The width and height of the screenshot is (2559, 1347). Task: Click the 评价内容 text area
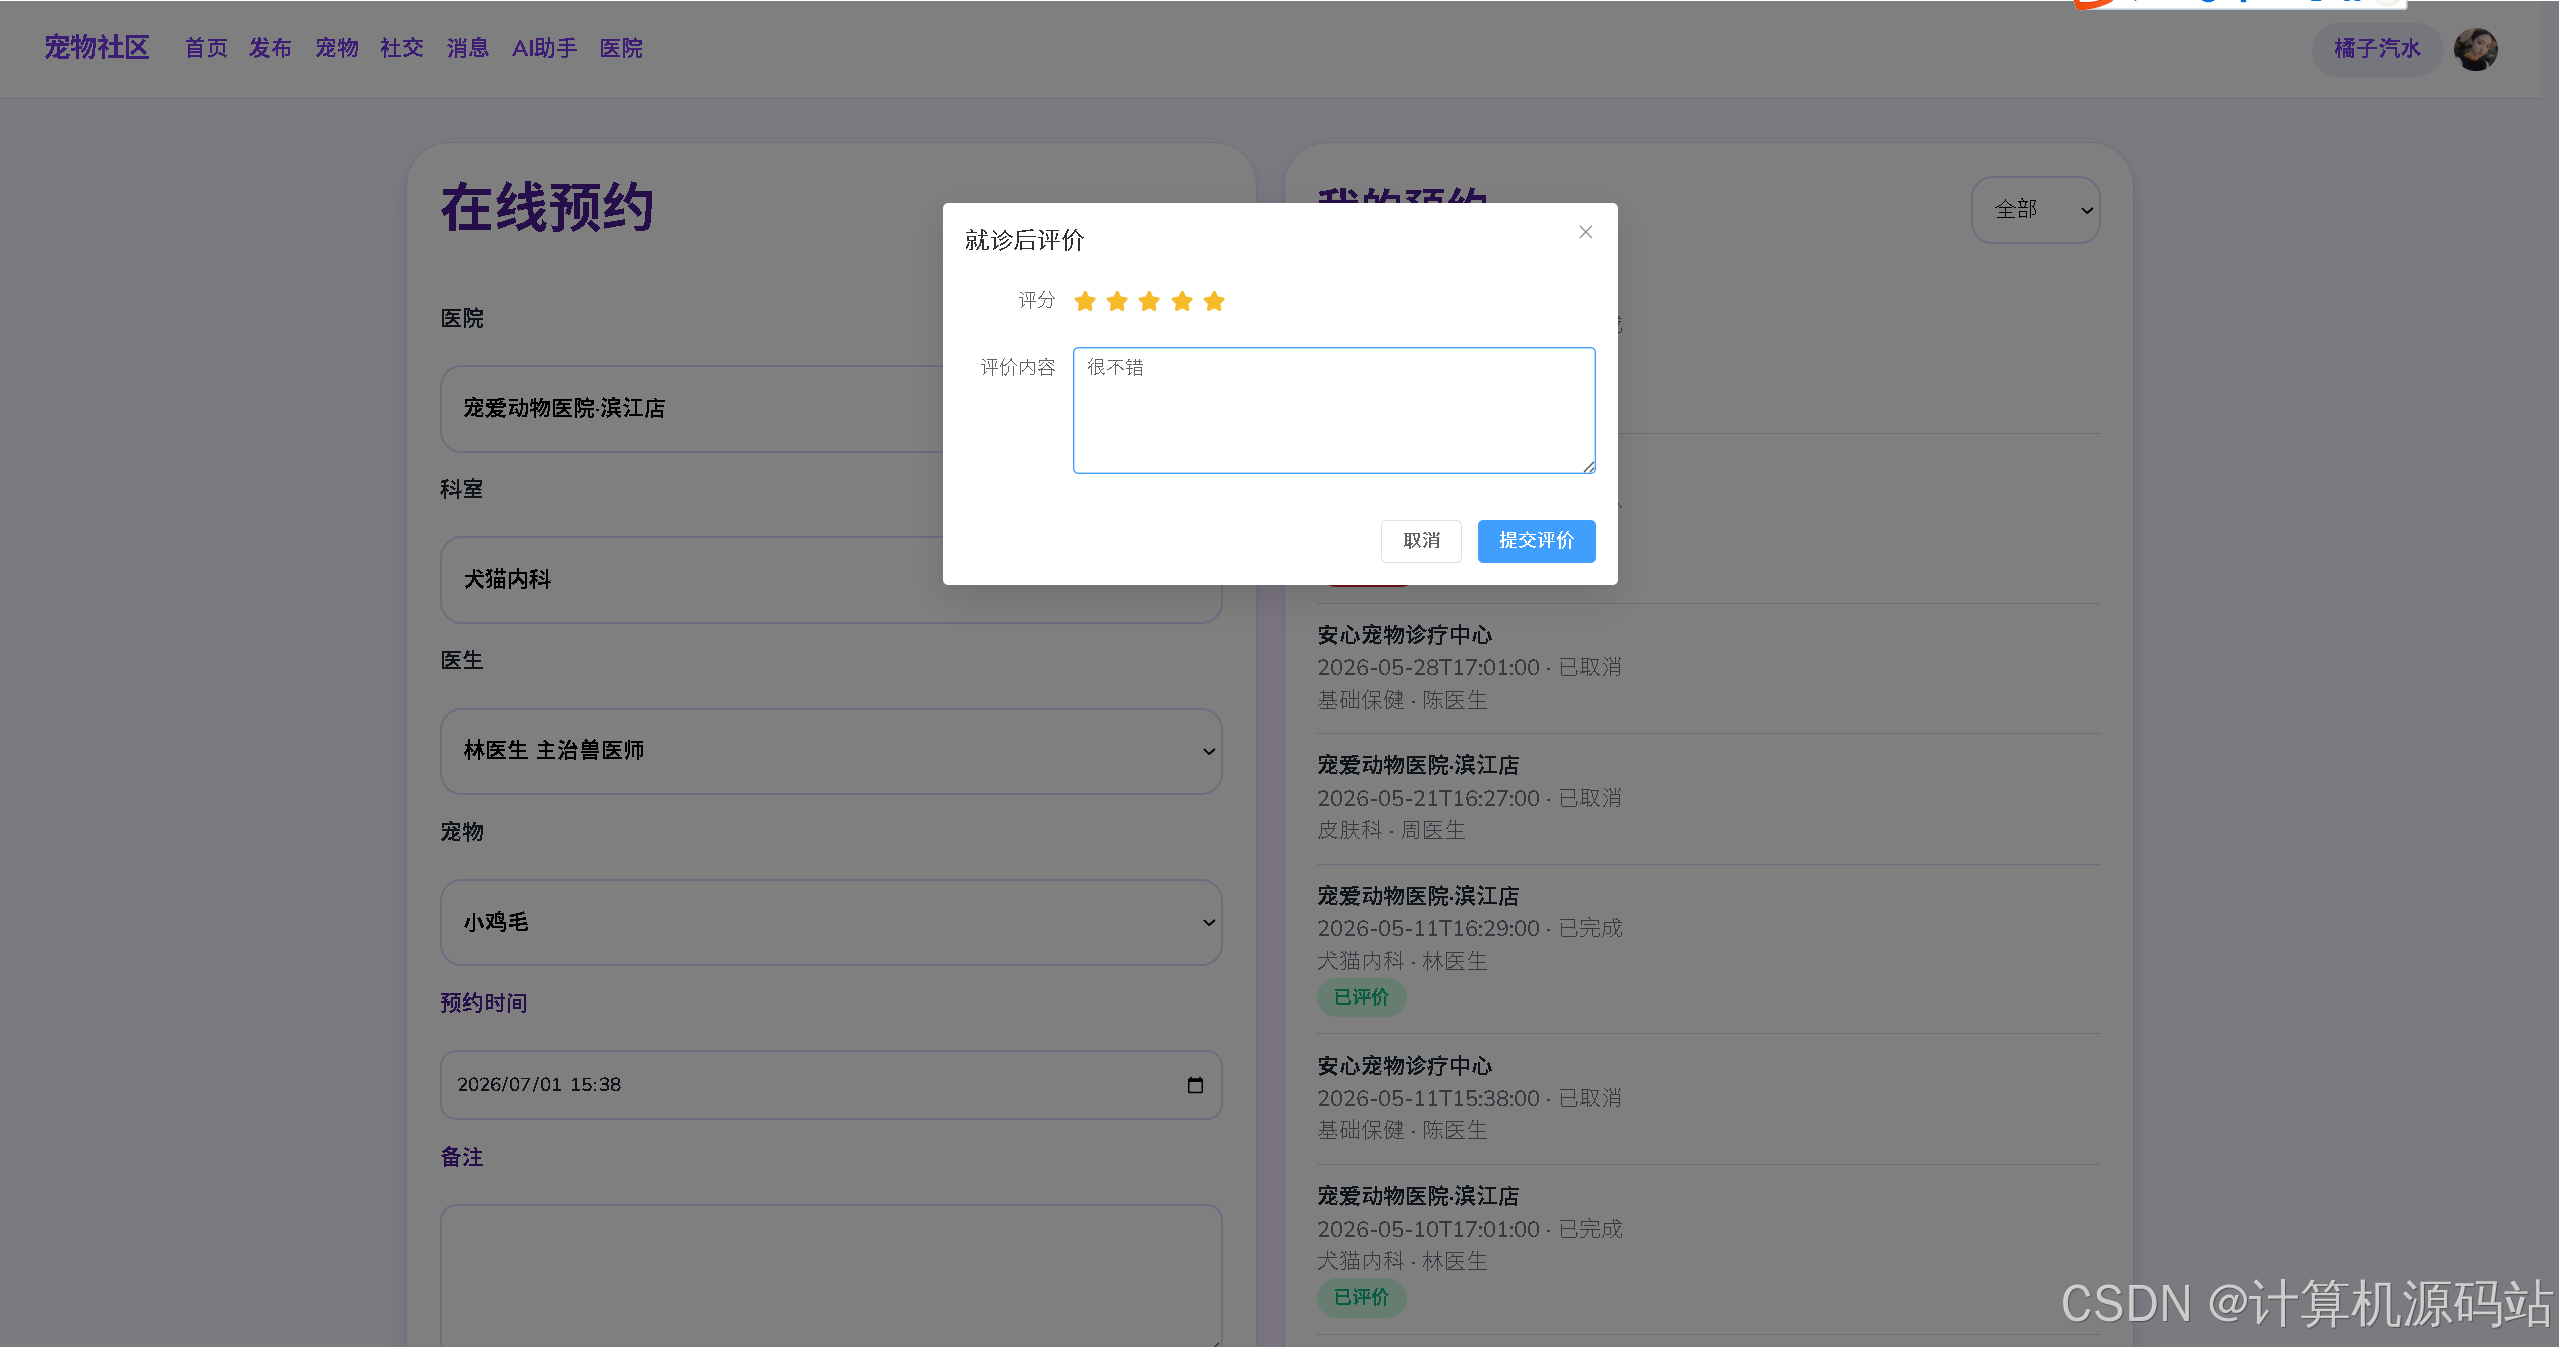(x=1334, y=410)
